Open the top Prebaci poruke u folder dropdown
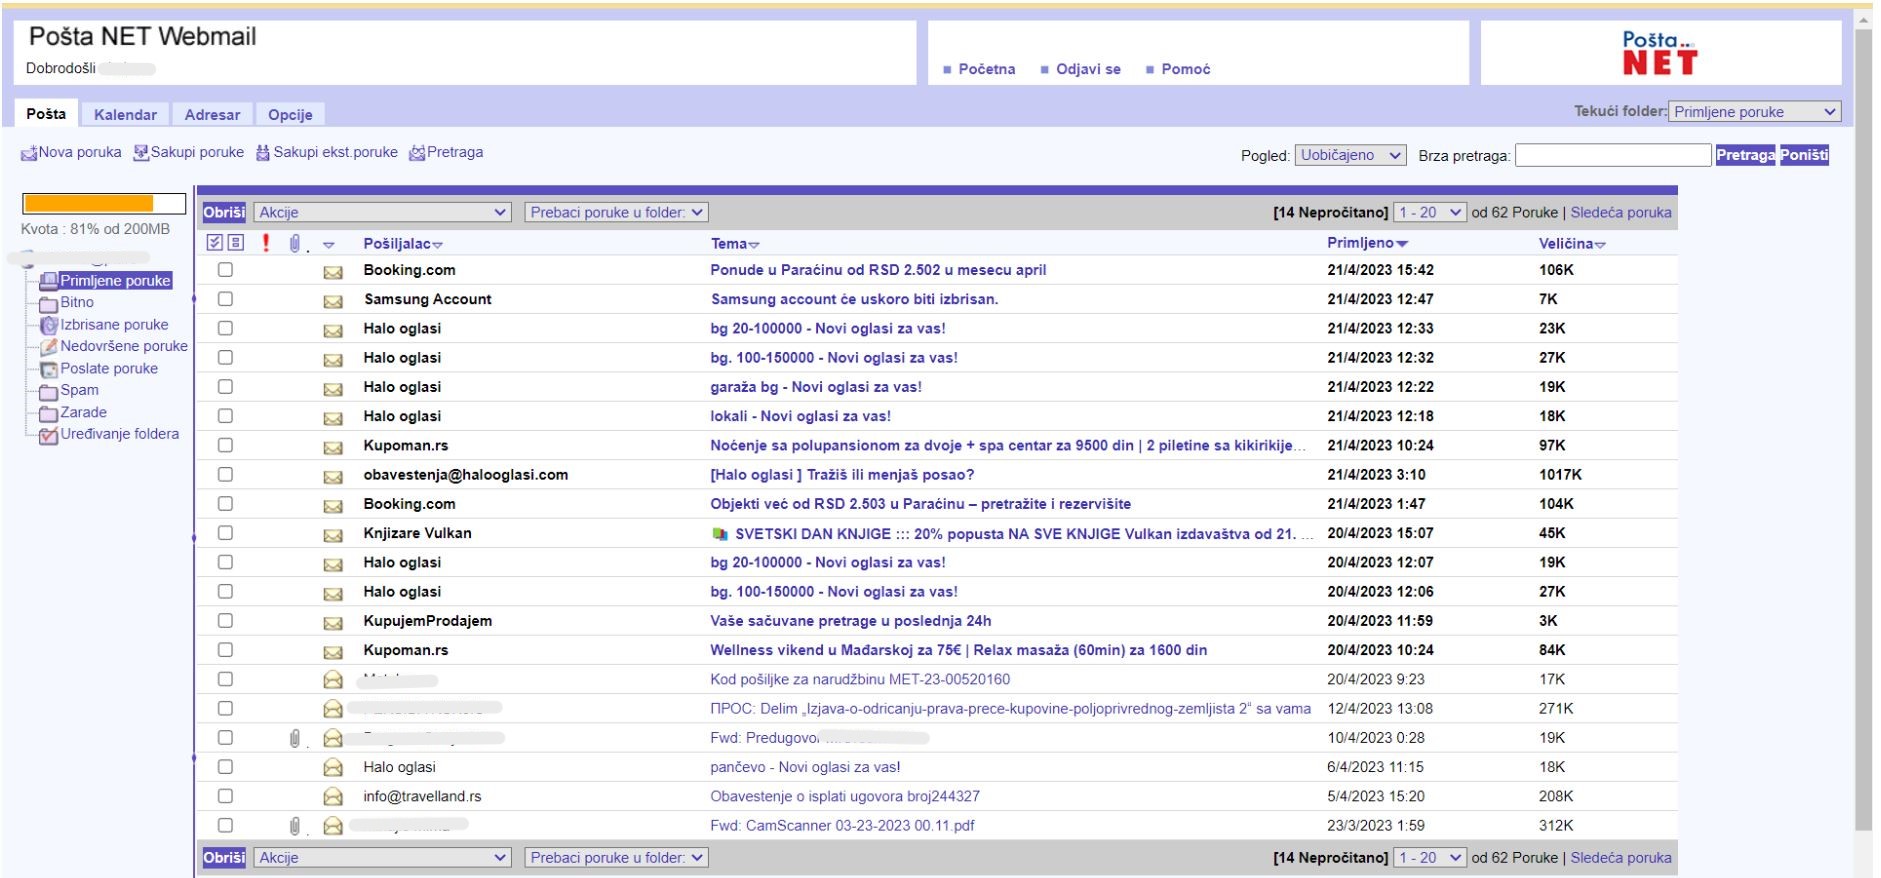Screen dimensions: 1881x878 (x=616, y=212)
